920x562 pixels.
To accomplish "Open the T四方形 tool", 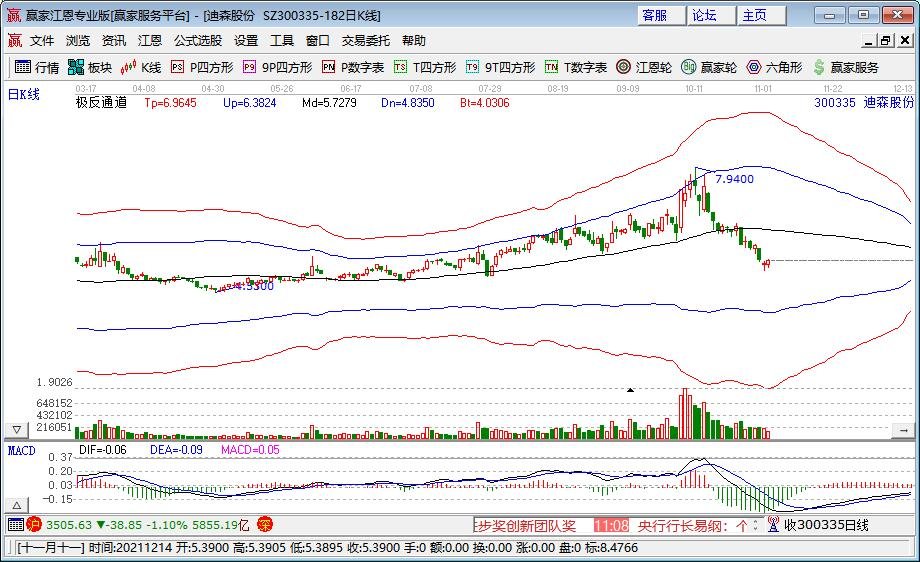I will (425, 67).
